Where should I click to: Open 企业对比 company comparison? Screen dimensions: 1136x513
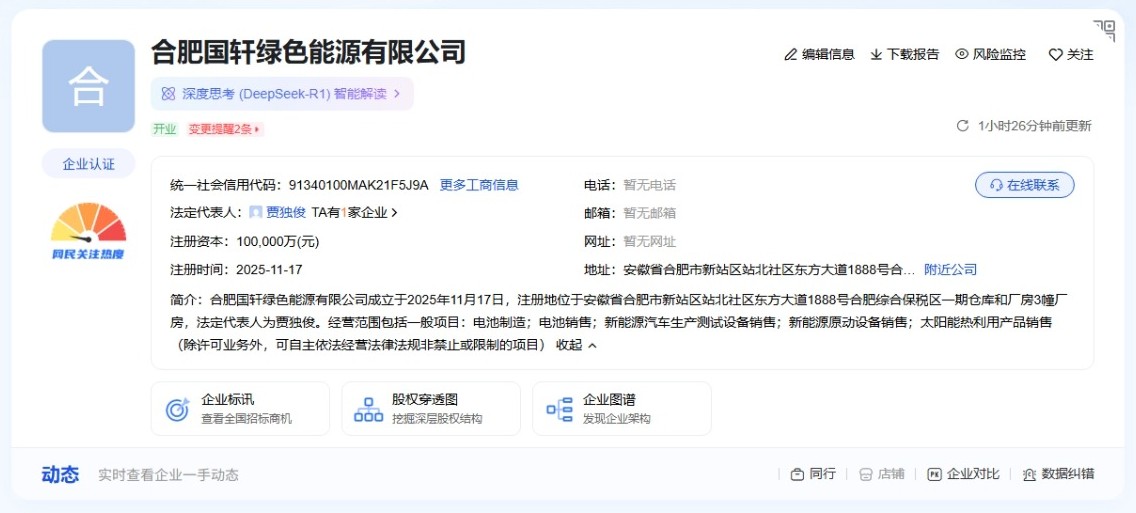(964, 474)
